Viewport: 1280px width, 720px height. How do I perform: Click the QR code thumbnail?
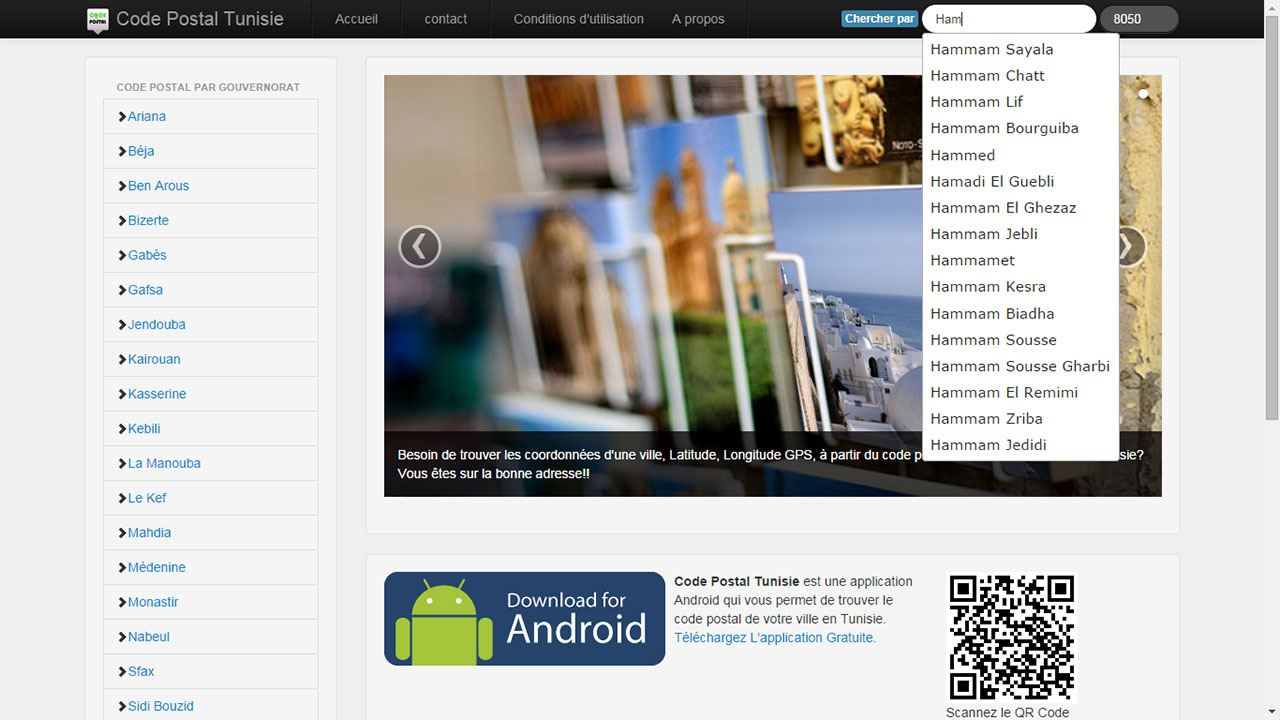coord(1010,636)
